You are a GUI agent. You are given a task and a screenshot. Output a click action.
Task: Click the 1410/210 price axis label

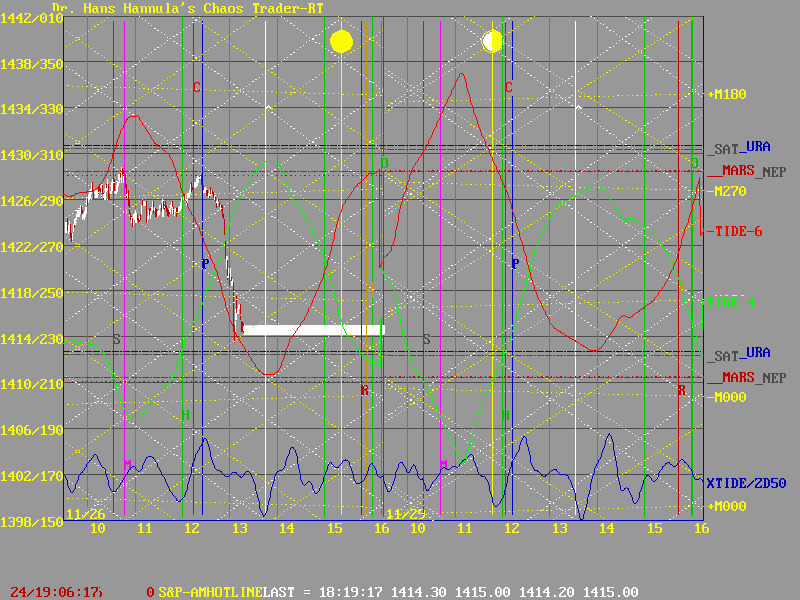[32, 384]
